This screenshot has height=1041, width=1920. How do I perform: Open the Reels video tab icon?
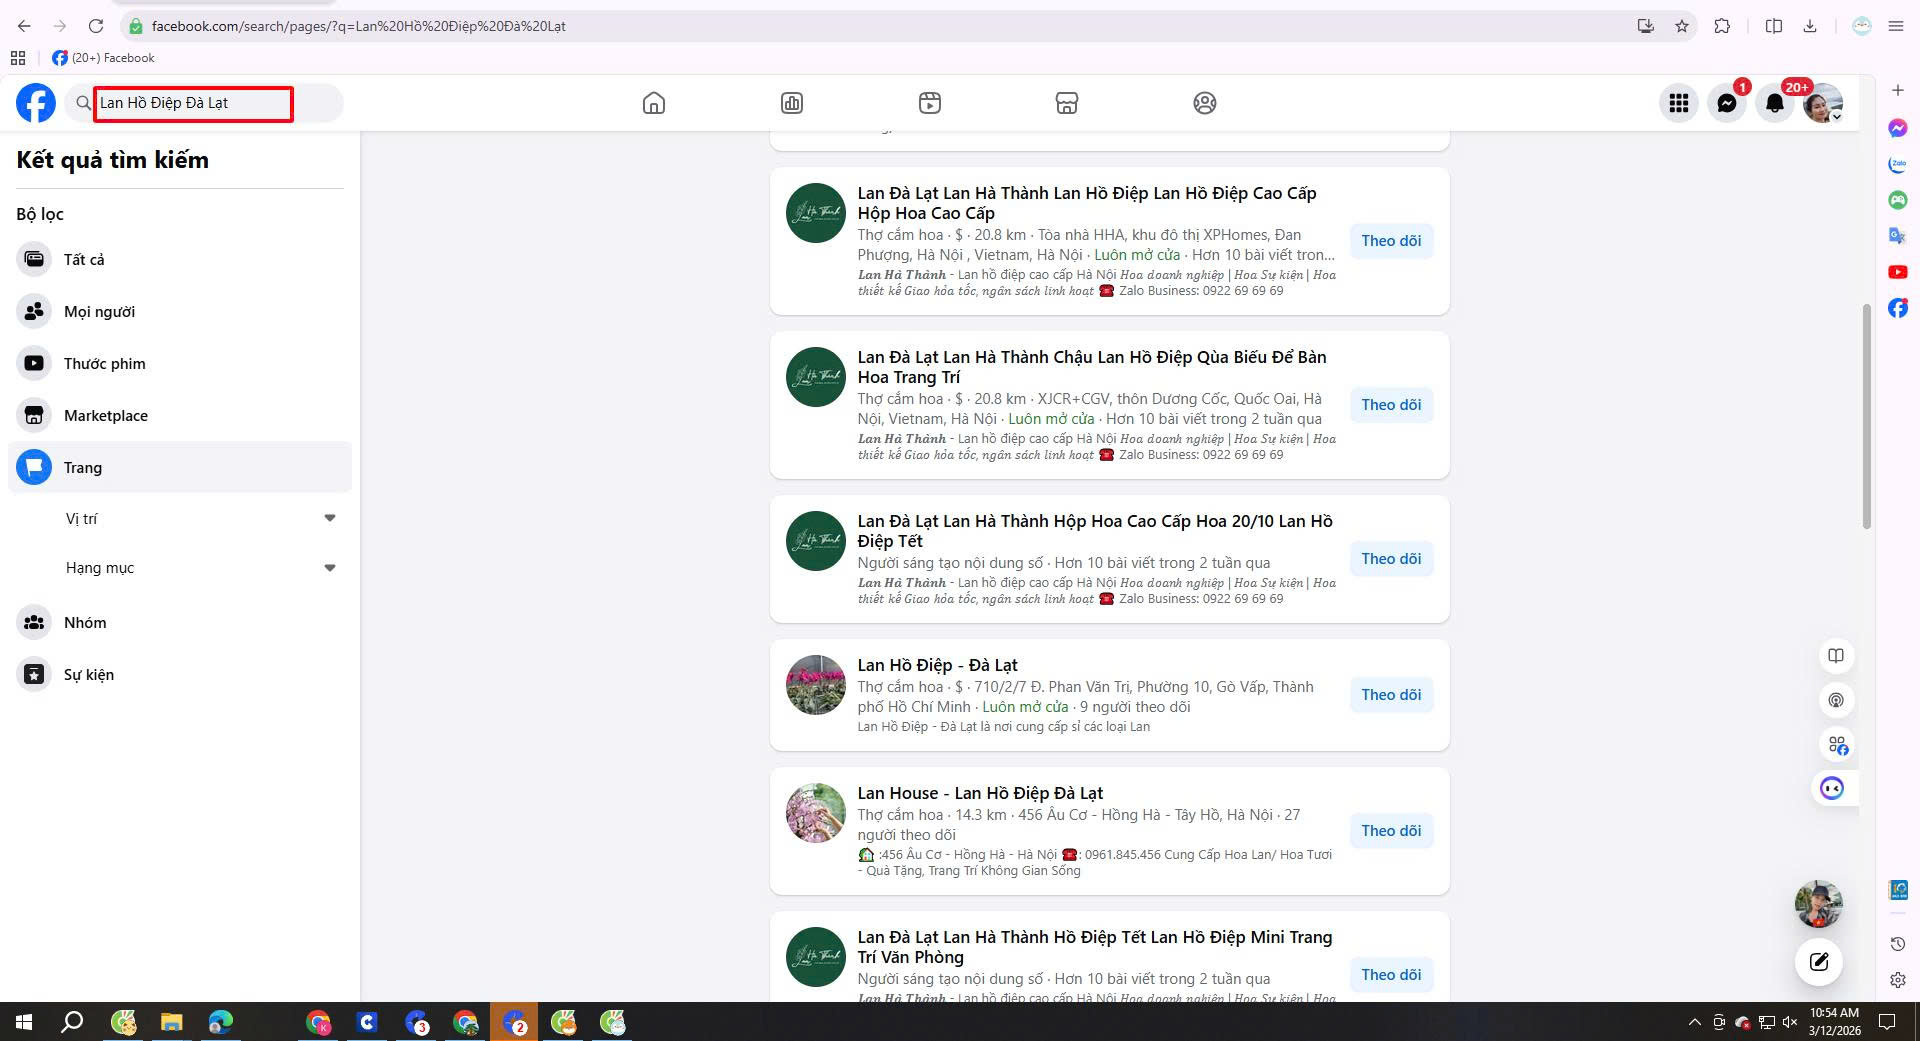point(930,103)
